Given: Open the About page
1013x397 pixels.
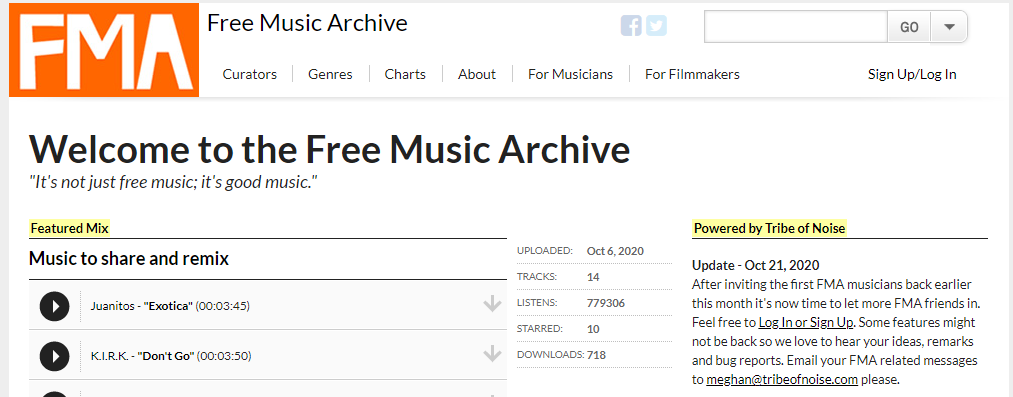Looking at the screenshot, I should pyautogui.click(x=477, y=74).
